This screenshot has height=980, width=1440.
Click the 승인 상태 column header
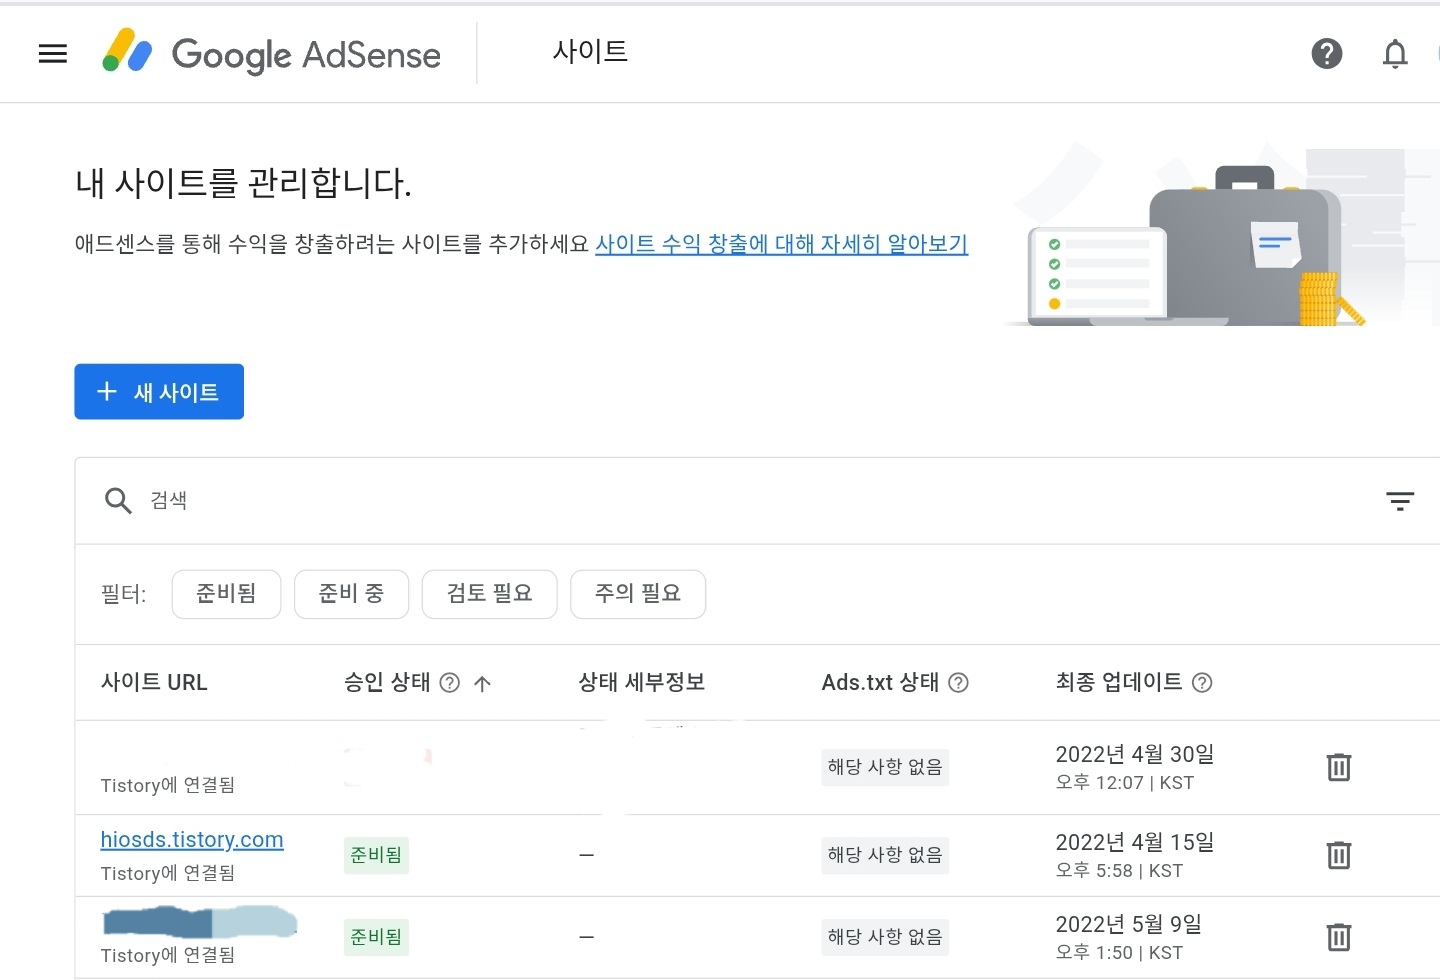pyautogui.click(x=387, y=683)
